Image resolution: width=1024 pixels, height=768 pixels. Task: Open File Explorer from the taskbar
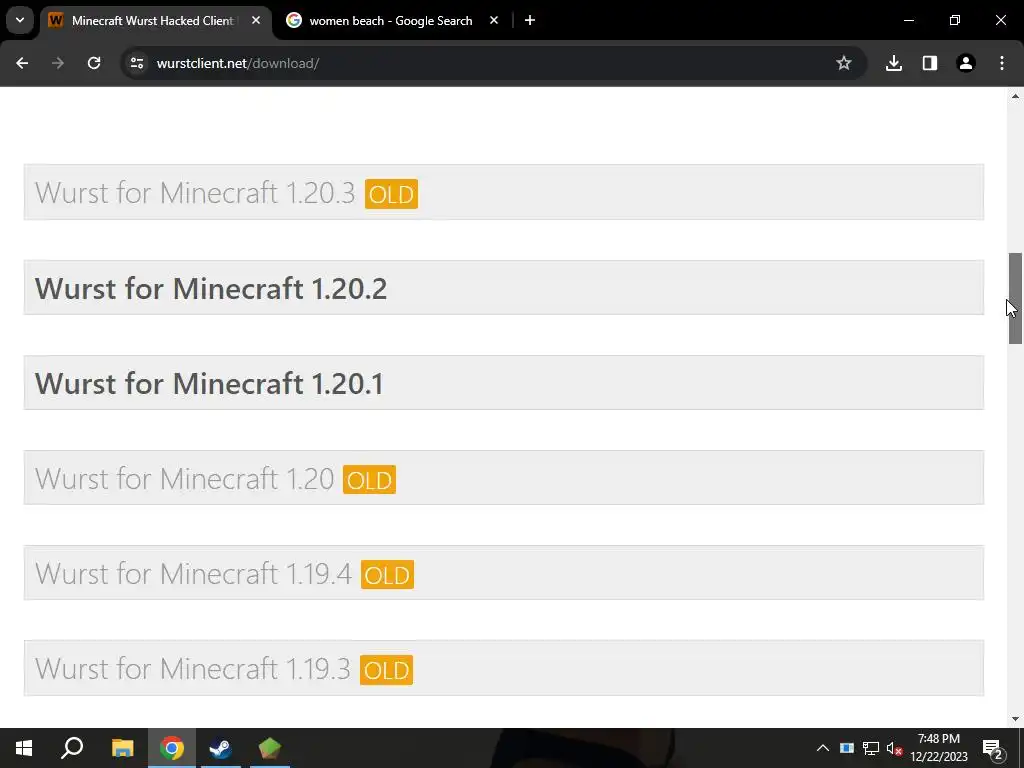pyautogui.click(x=122, y=748)
